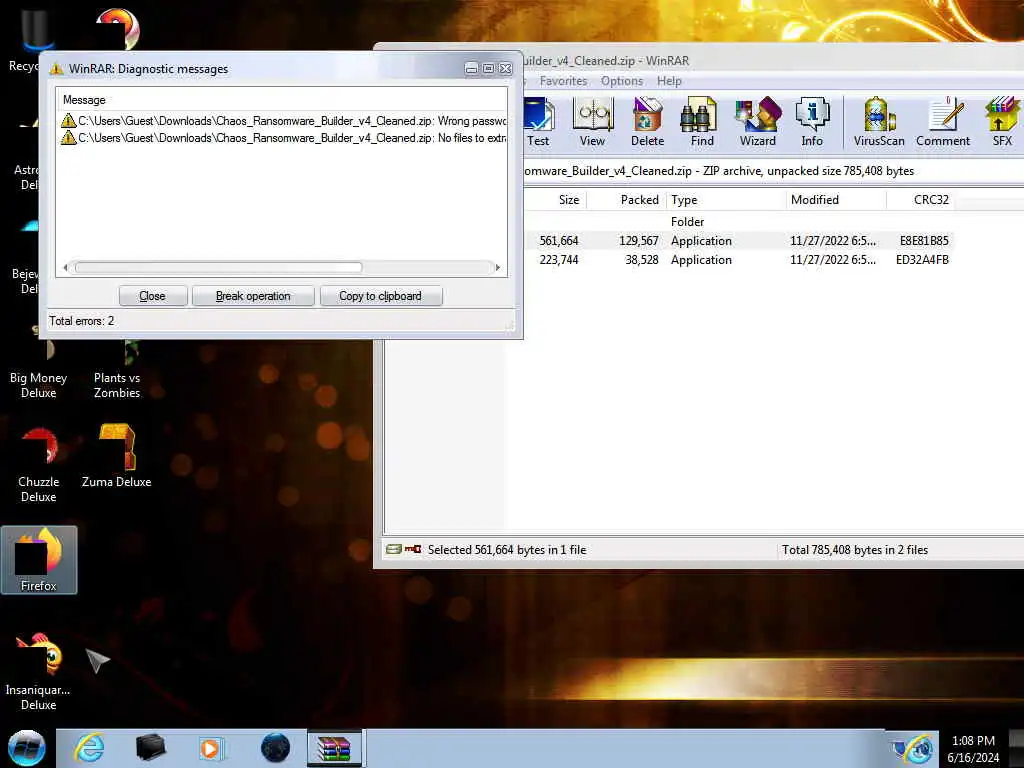This screenshot has width=1024, height=768.
Task: Show archive Info
Action: (812, 121)
